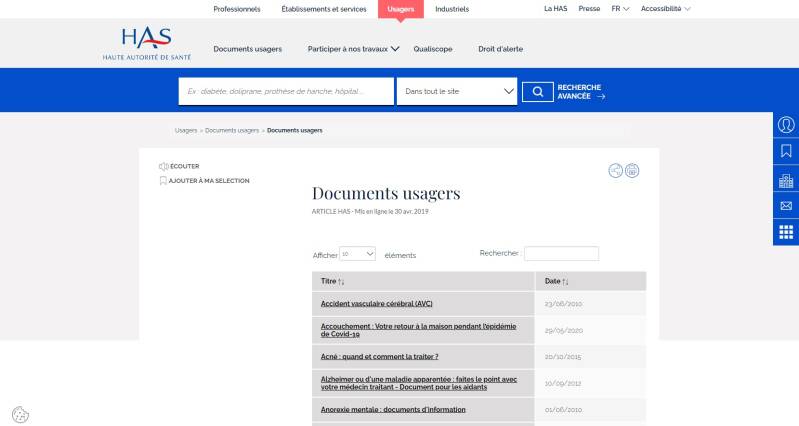The image size is (799, 426).
Task: Open the FR language dropdown
Action: click(x=620, y=9)
